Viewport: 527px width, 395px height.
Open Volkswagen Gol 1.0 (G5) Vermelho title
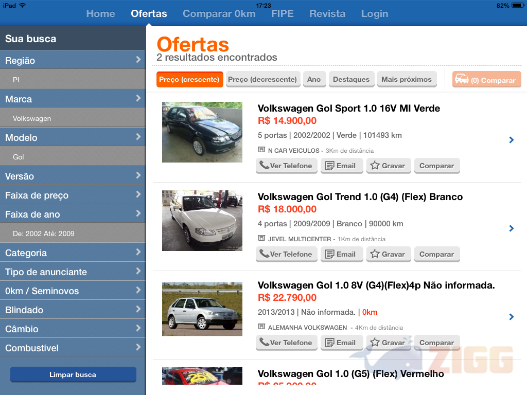pos(351,373)
